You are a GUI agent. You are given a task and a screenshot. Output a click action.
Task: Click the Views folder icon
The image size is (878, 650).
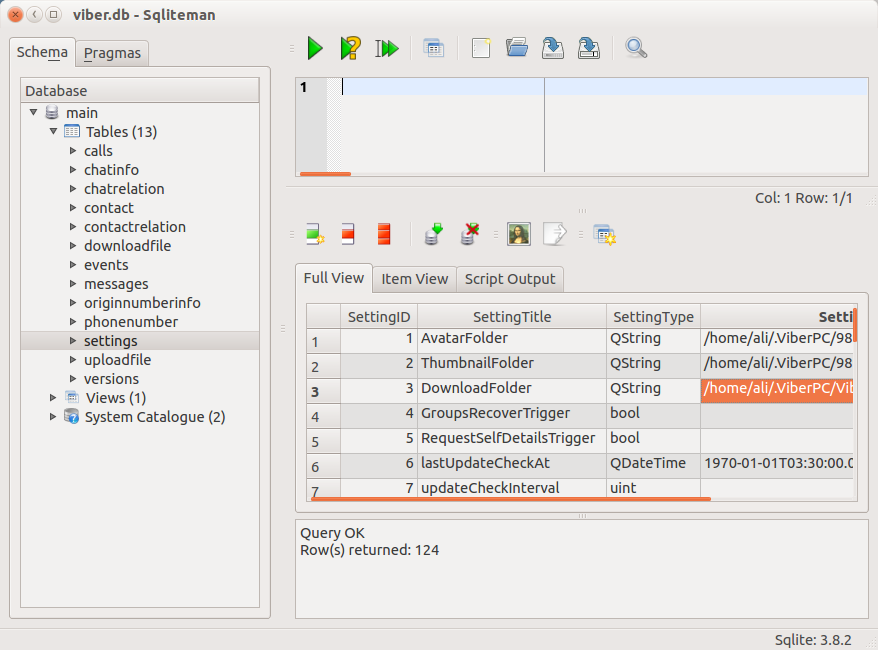click(72, 398)
